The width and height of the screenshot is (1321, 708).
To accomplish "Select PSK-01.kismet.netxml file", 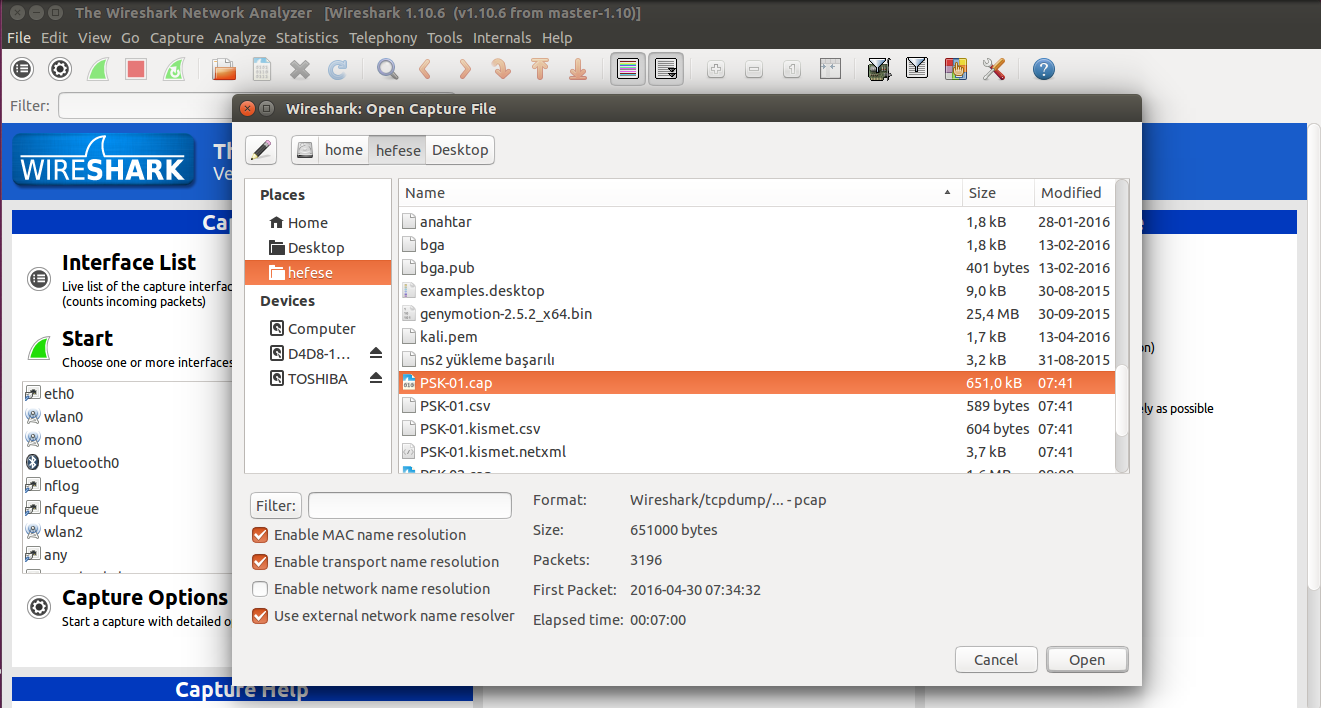I will 756,452.
